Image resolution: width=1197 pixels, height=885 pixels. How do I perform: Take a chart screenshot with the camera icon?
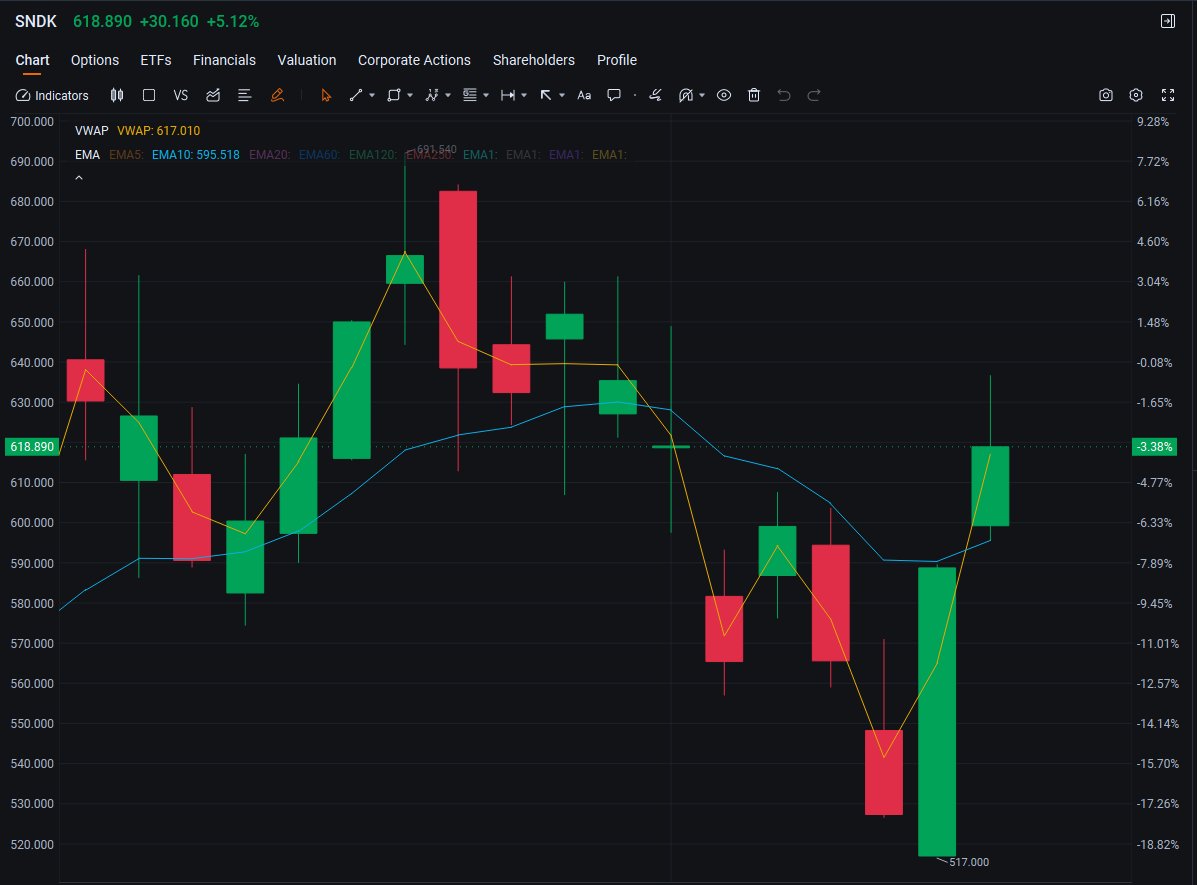tap(1105, 95)
